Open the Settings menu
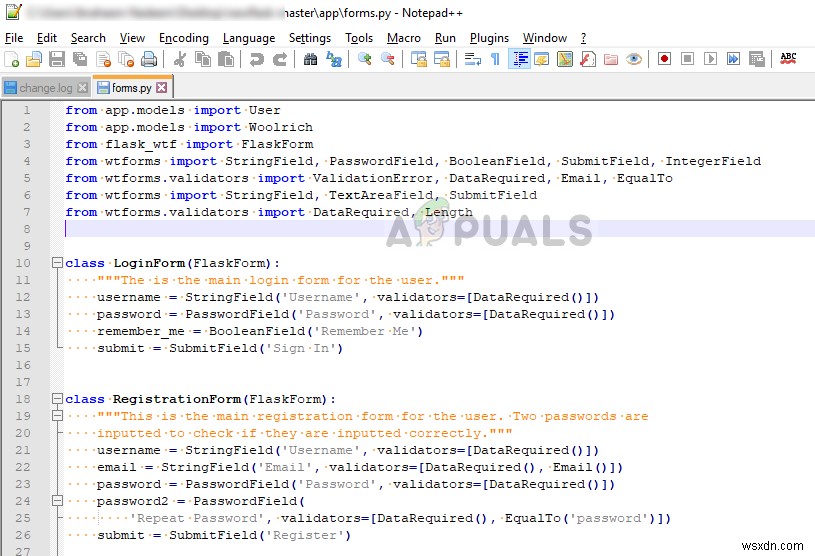 click(x=310, y=38)
